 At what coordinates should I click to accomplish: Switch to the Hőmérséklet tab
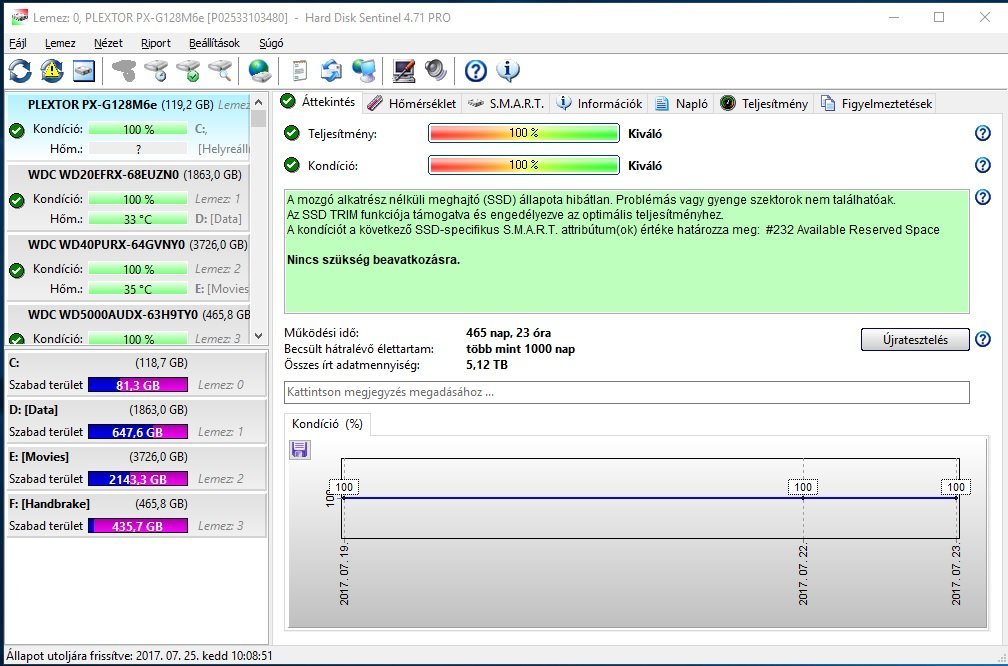[x=413, y=104]
